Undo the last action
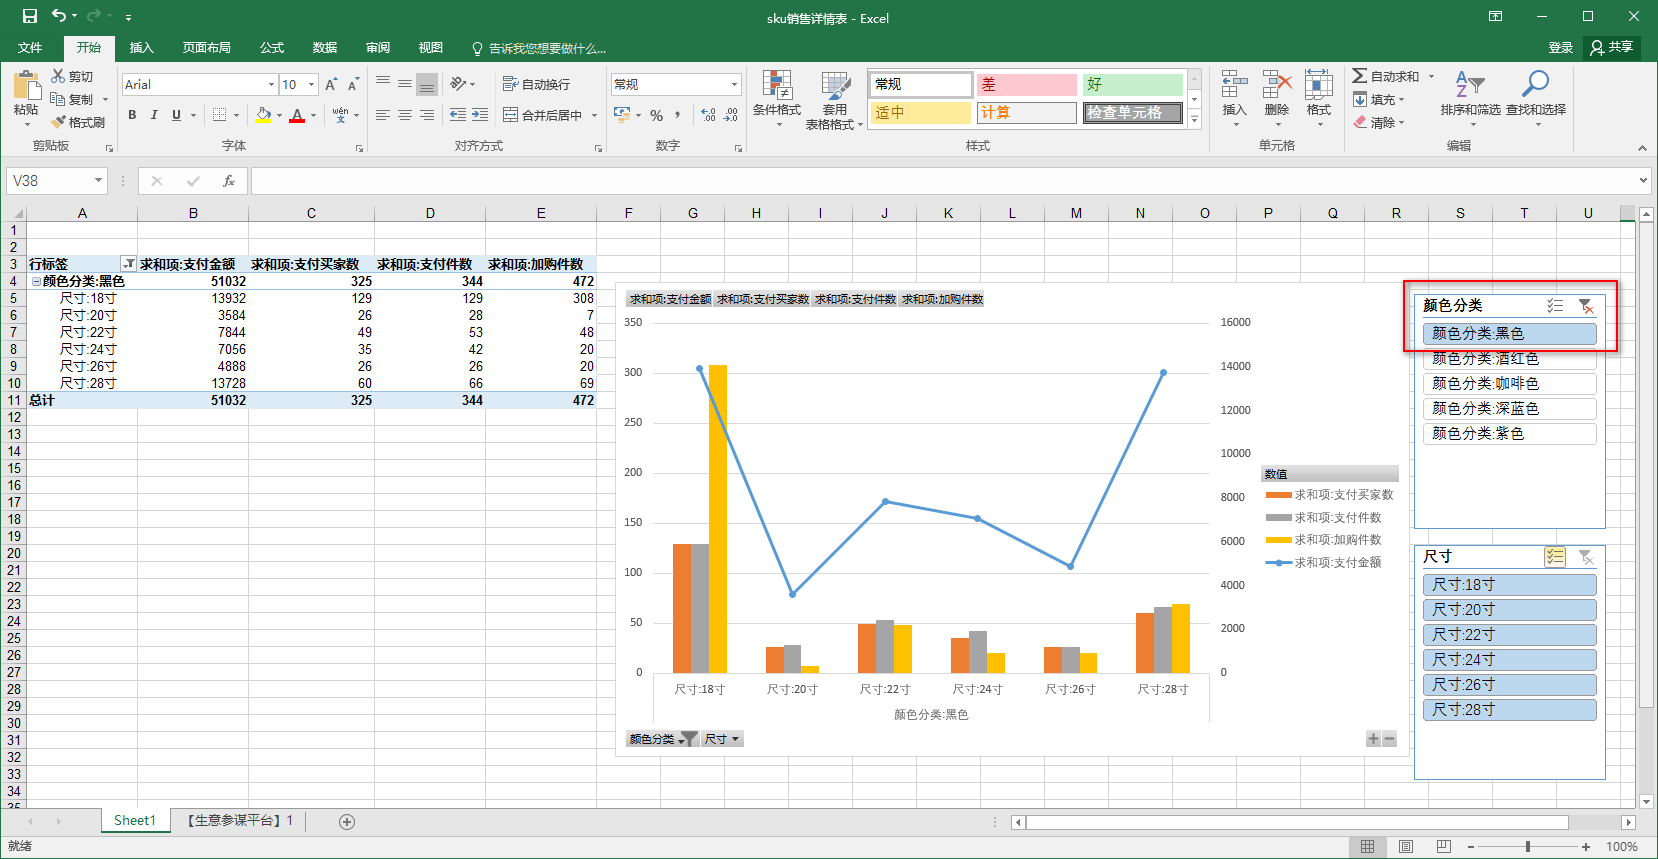The image size is (1658, 859). click(59, 16)
